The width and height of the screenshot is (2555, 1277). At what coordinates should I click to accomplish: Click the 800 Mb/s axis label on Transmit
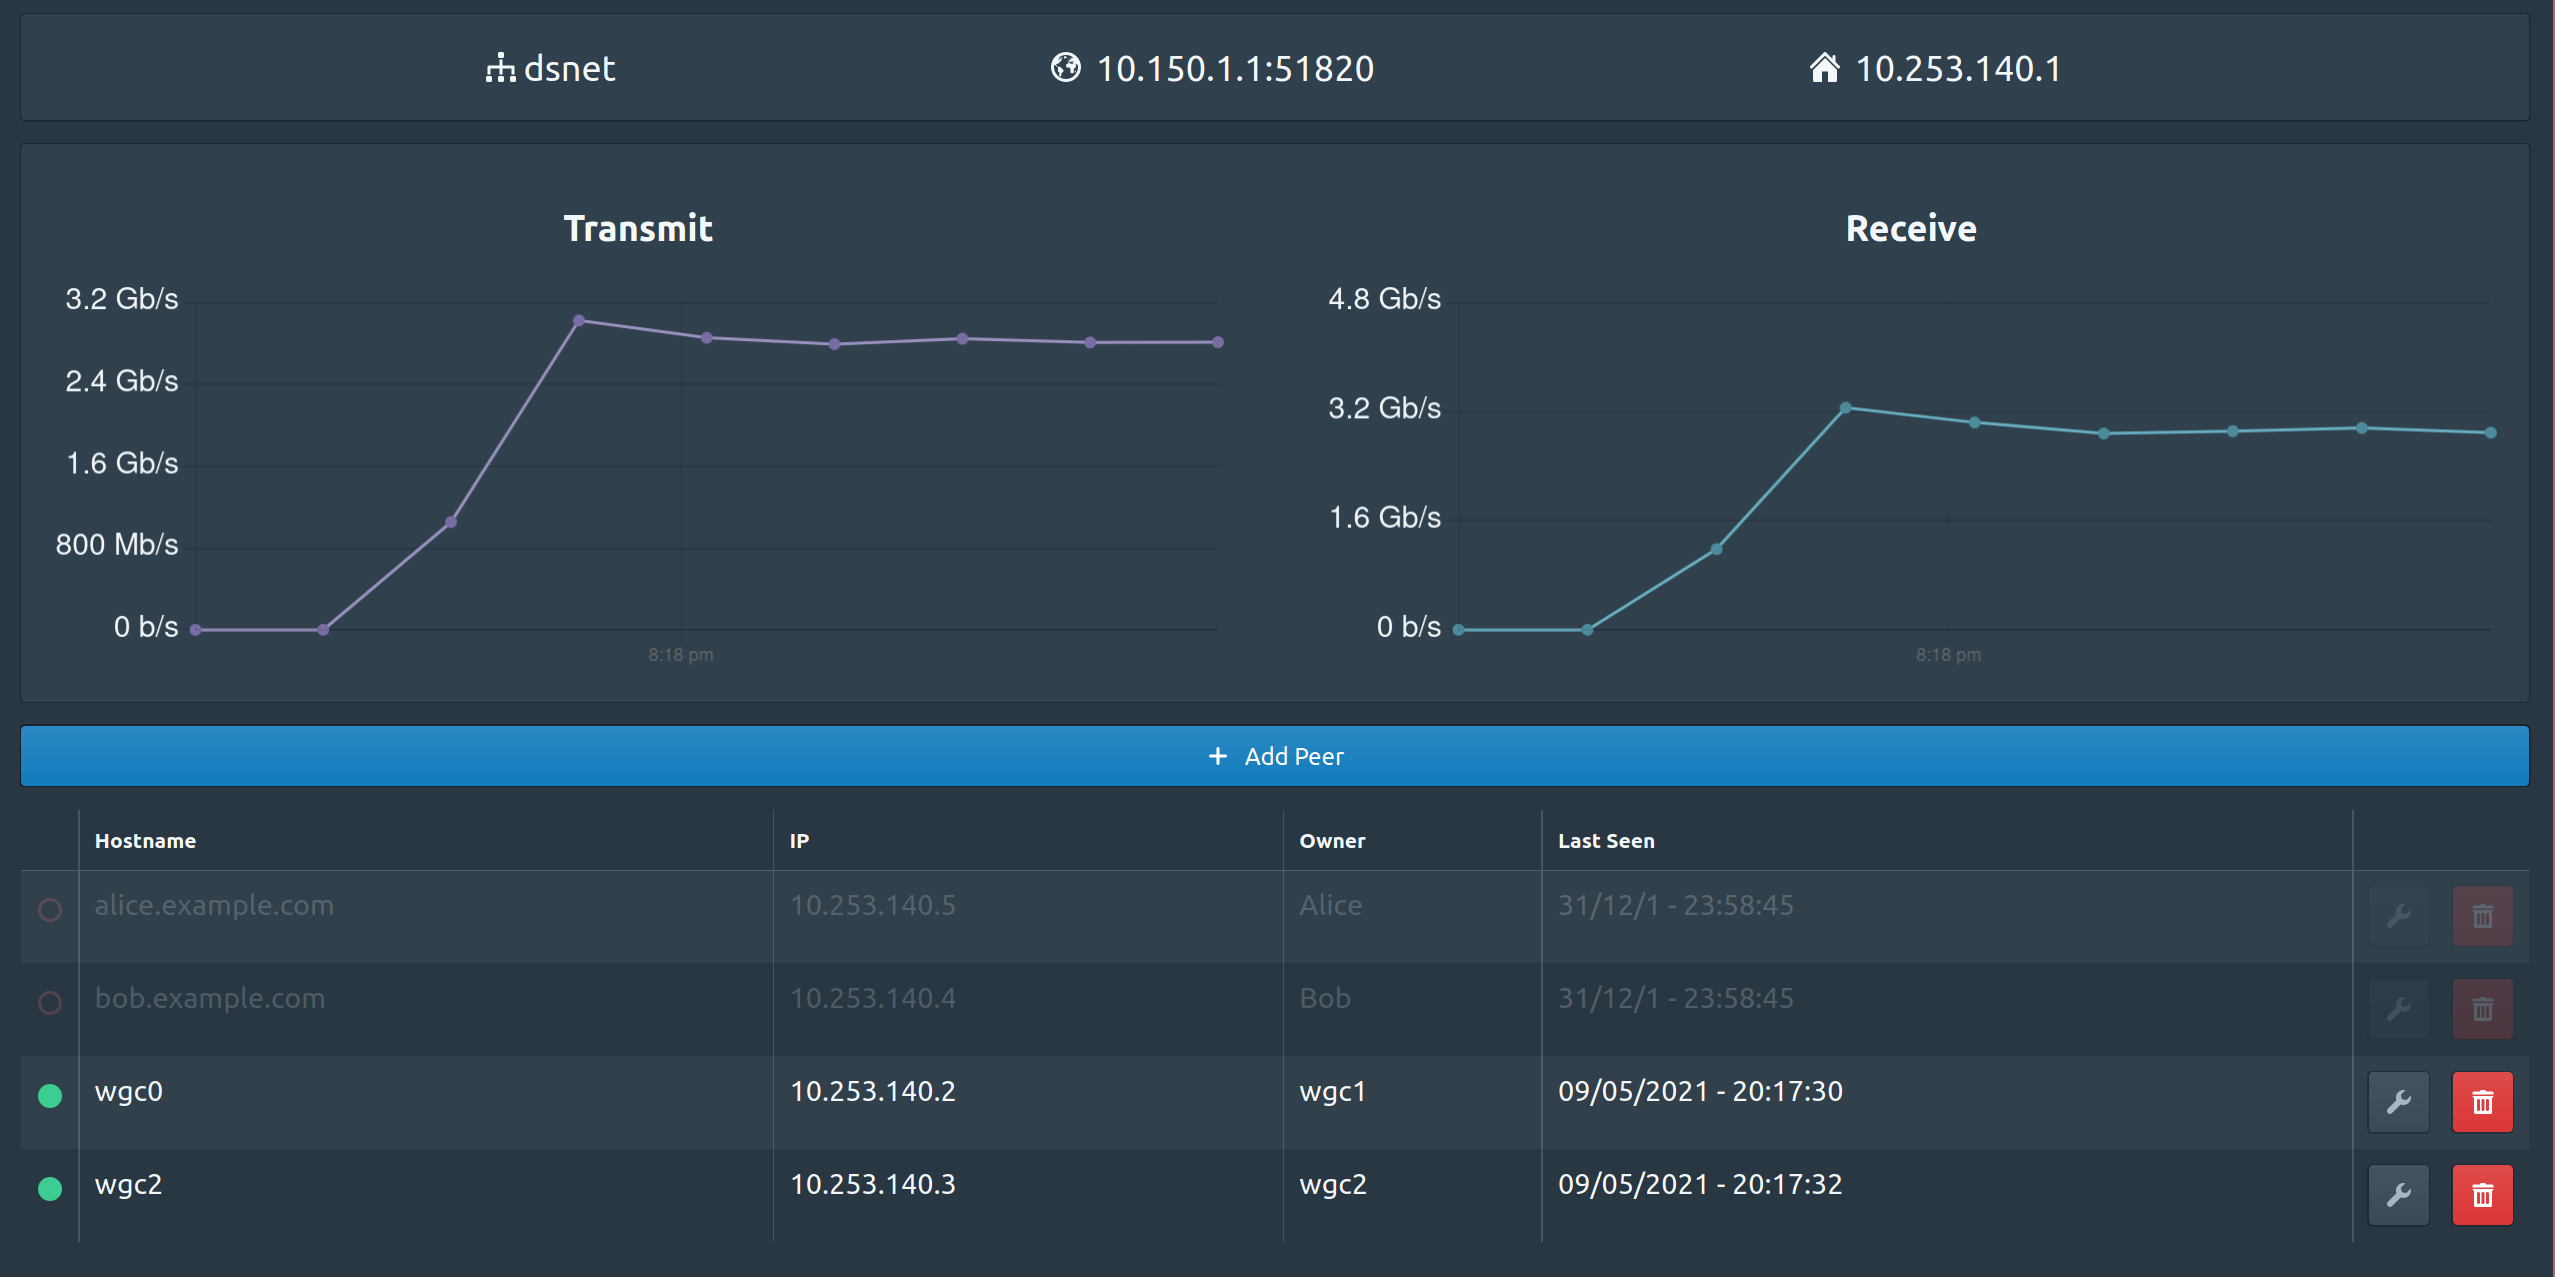pos(117,544)
